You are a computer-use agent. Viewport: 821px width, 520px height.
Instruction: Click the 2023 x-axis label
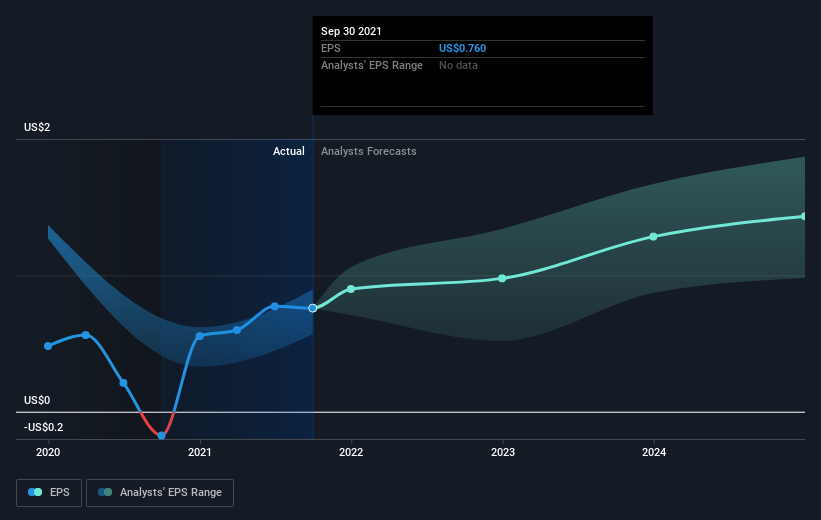coord(503,452)
